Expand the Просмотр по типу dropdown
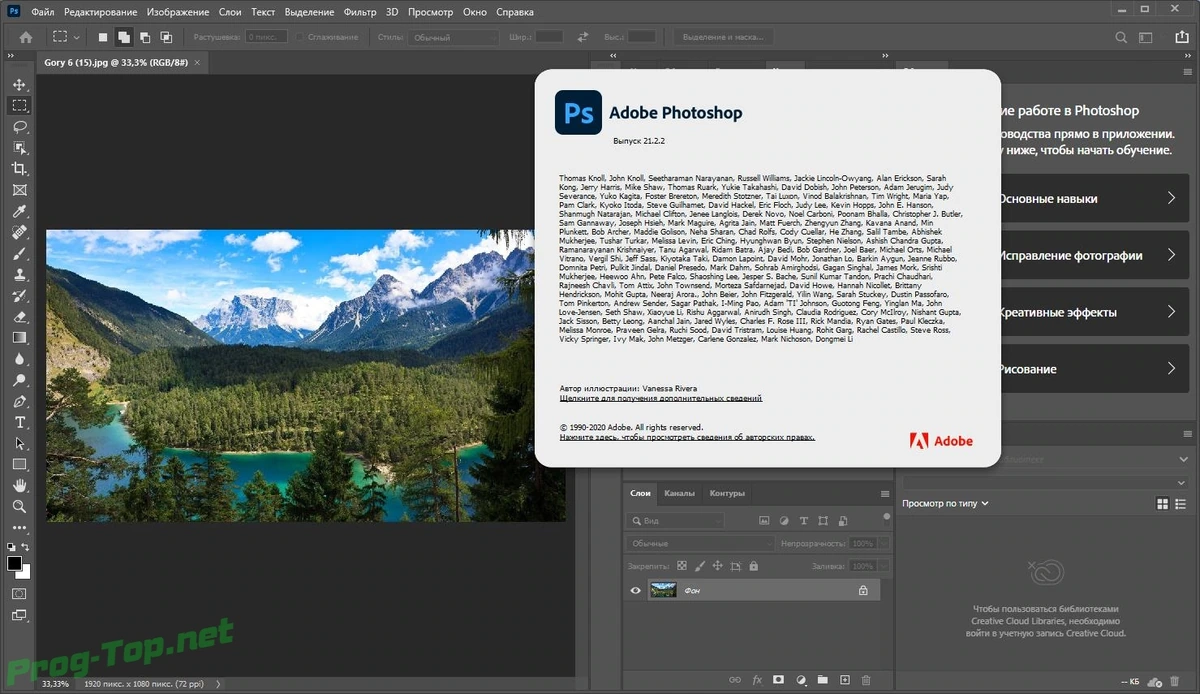This screenshot has height=694, width=1200. click(x=946, y=503)
